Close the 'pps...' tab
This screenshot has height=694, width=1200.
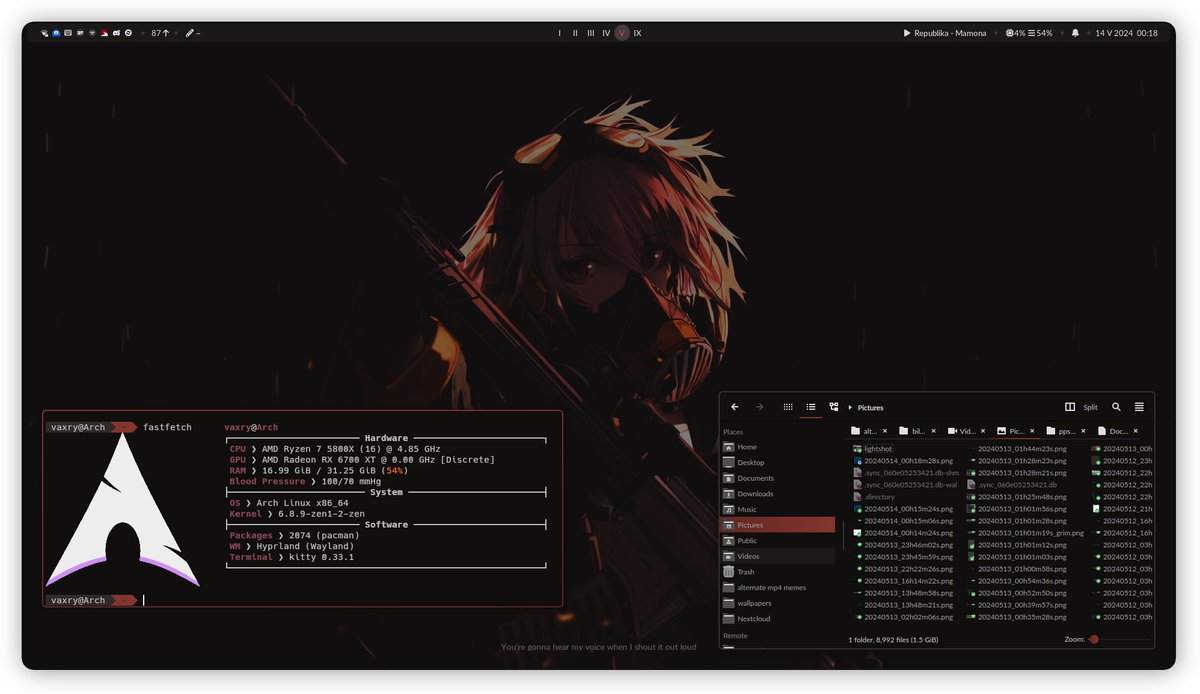point(1084,431)
